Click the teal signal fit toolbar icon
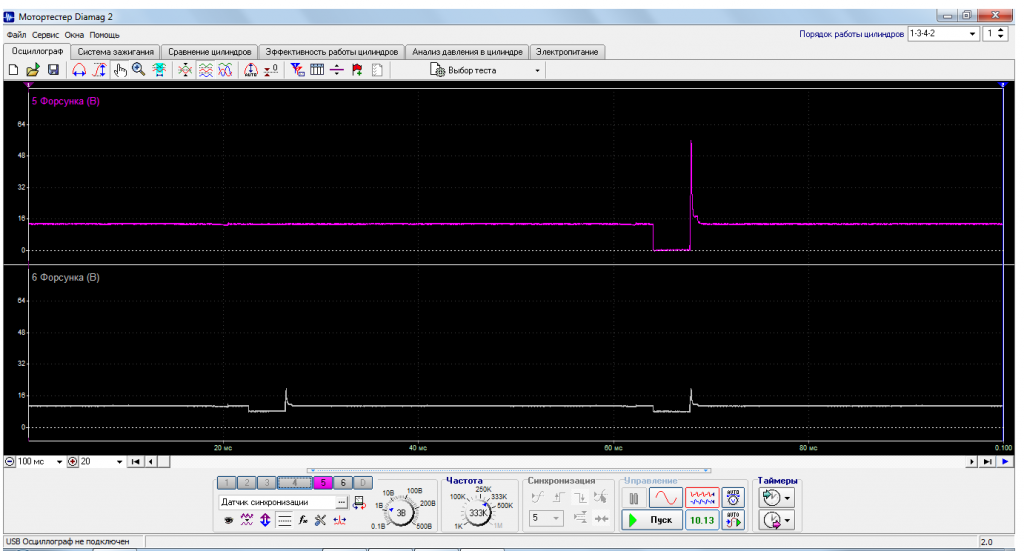This screenshot has width=1024, height=551. pos(159,70)
